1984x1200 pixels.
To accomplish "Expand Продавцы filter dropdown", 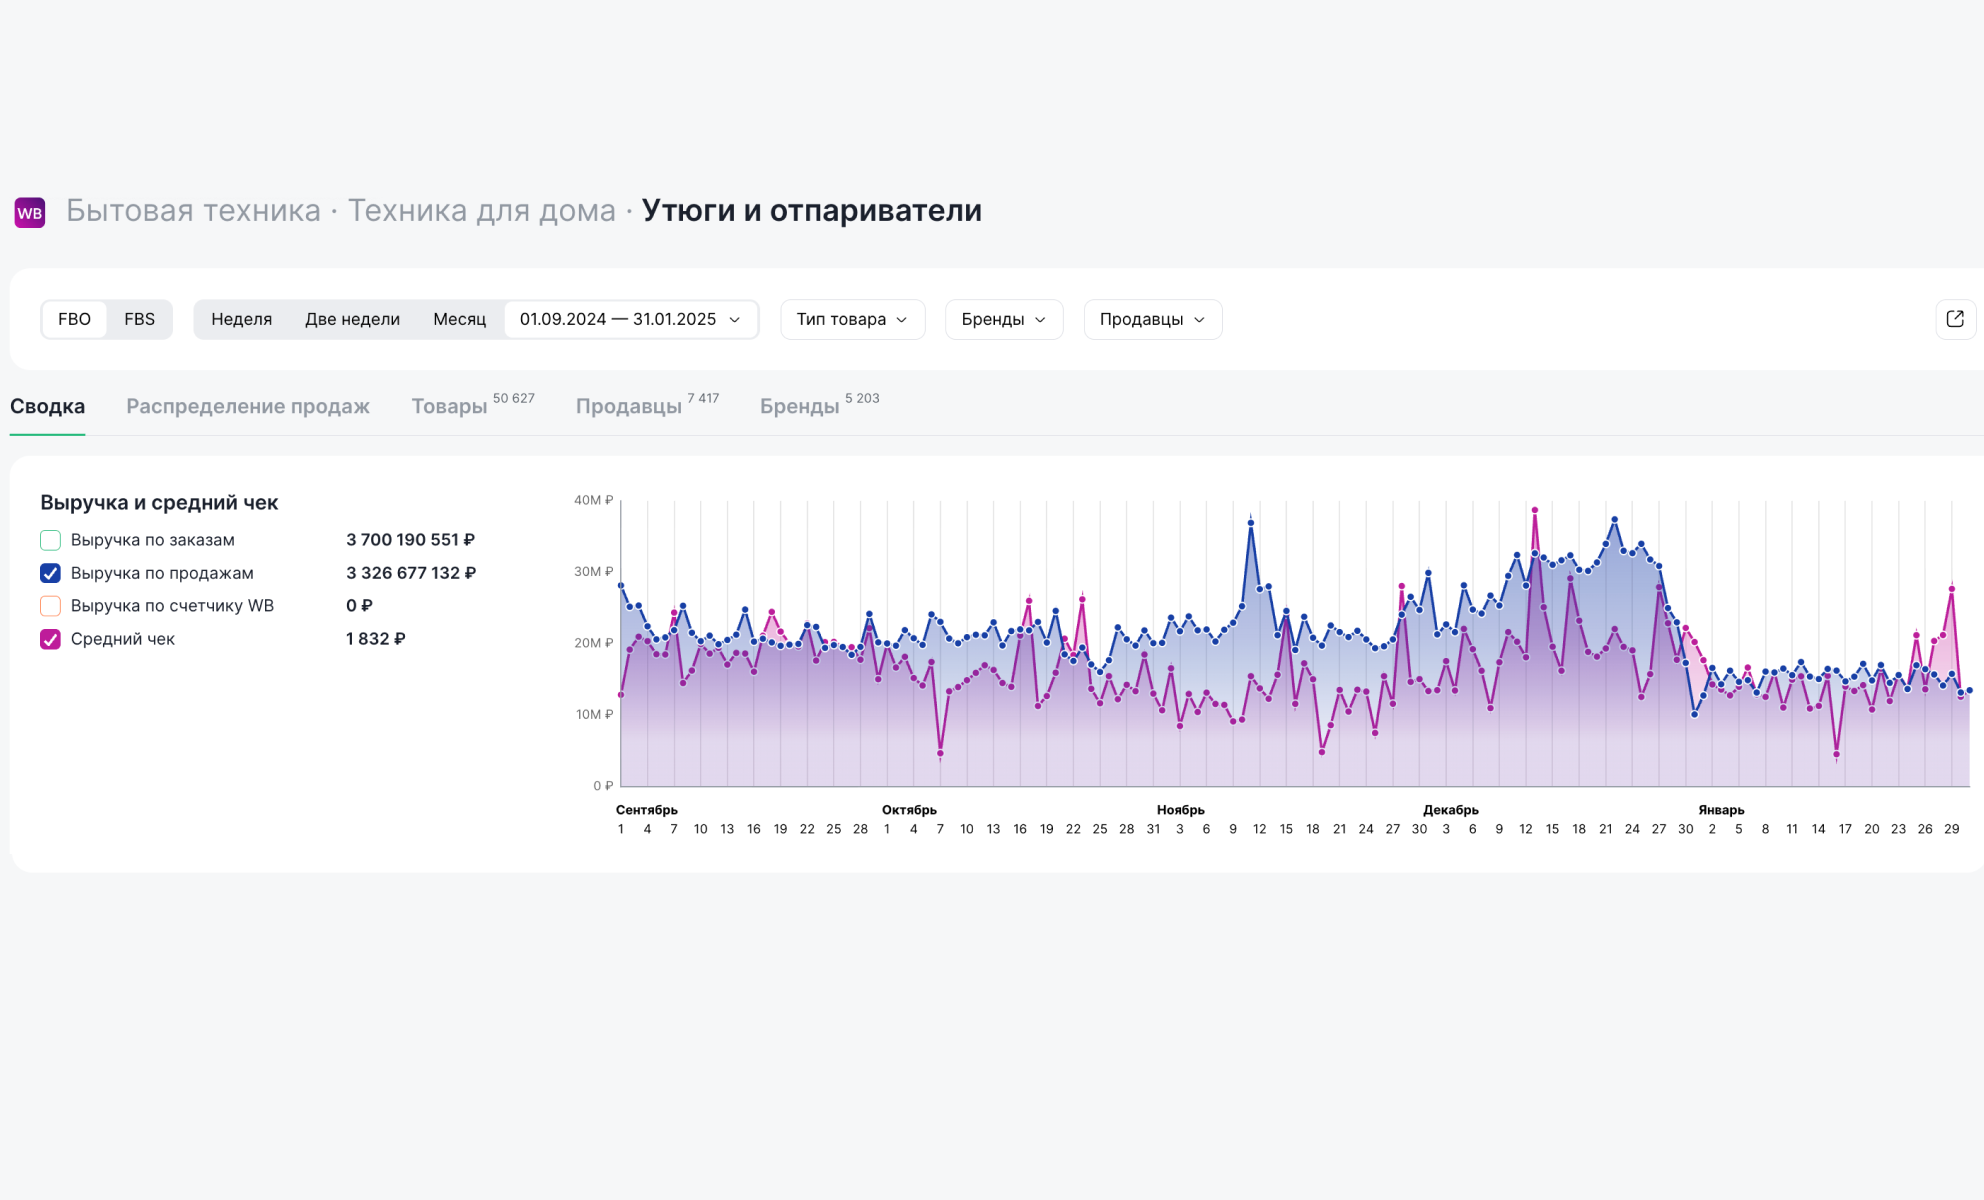I will (x=1152, y=319).
